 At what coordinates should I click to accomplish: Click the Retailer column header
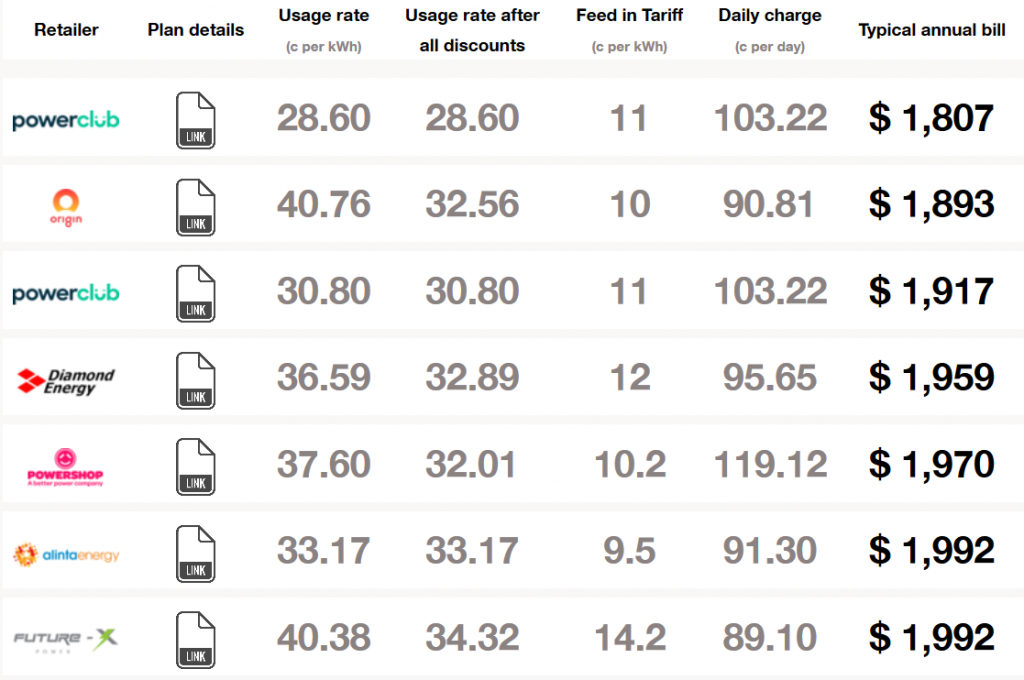(x=66, y=29)
